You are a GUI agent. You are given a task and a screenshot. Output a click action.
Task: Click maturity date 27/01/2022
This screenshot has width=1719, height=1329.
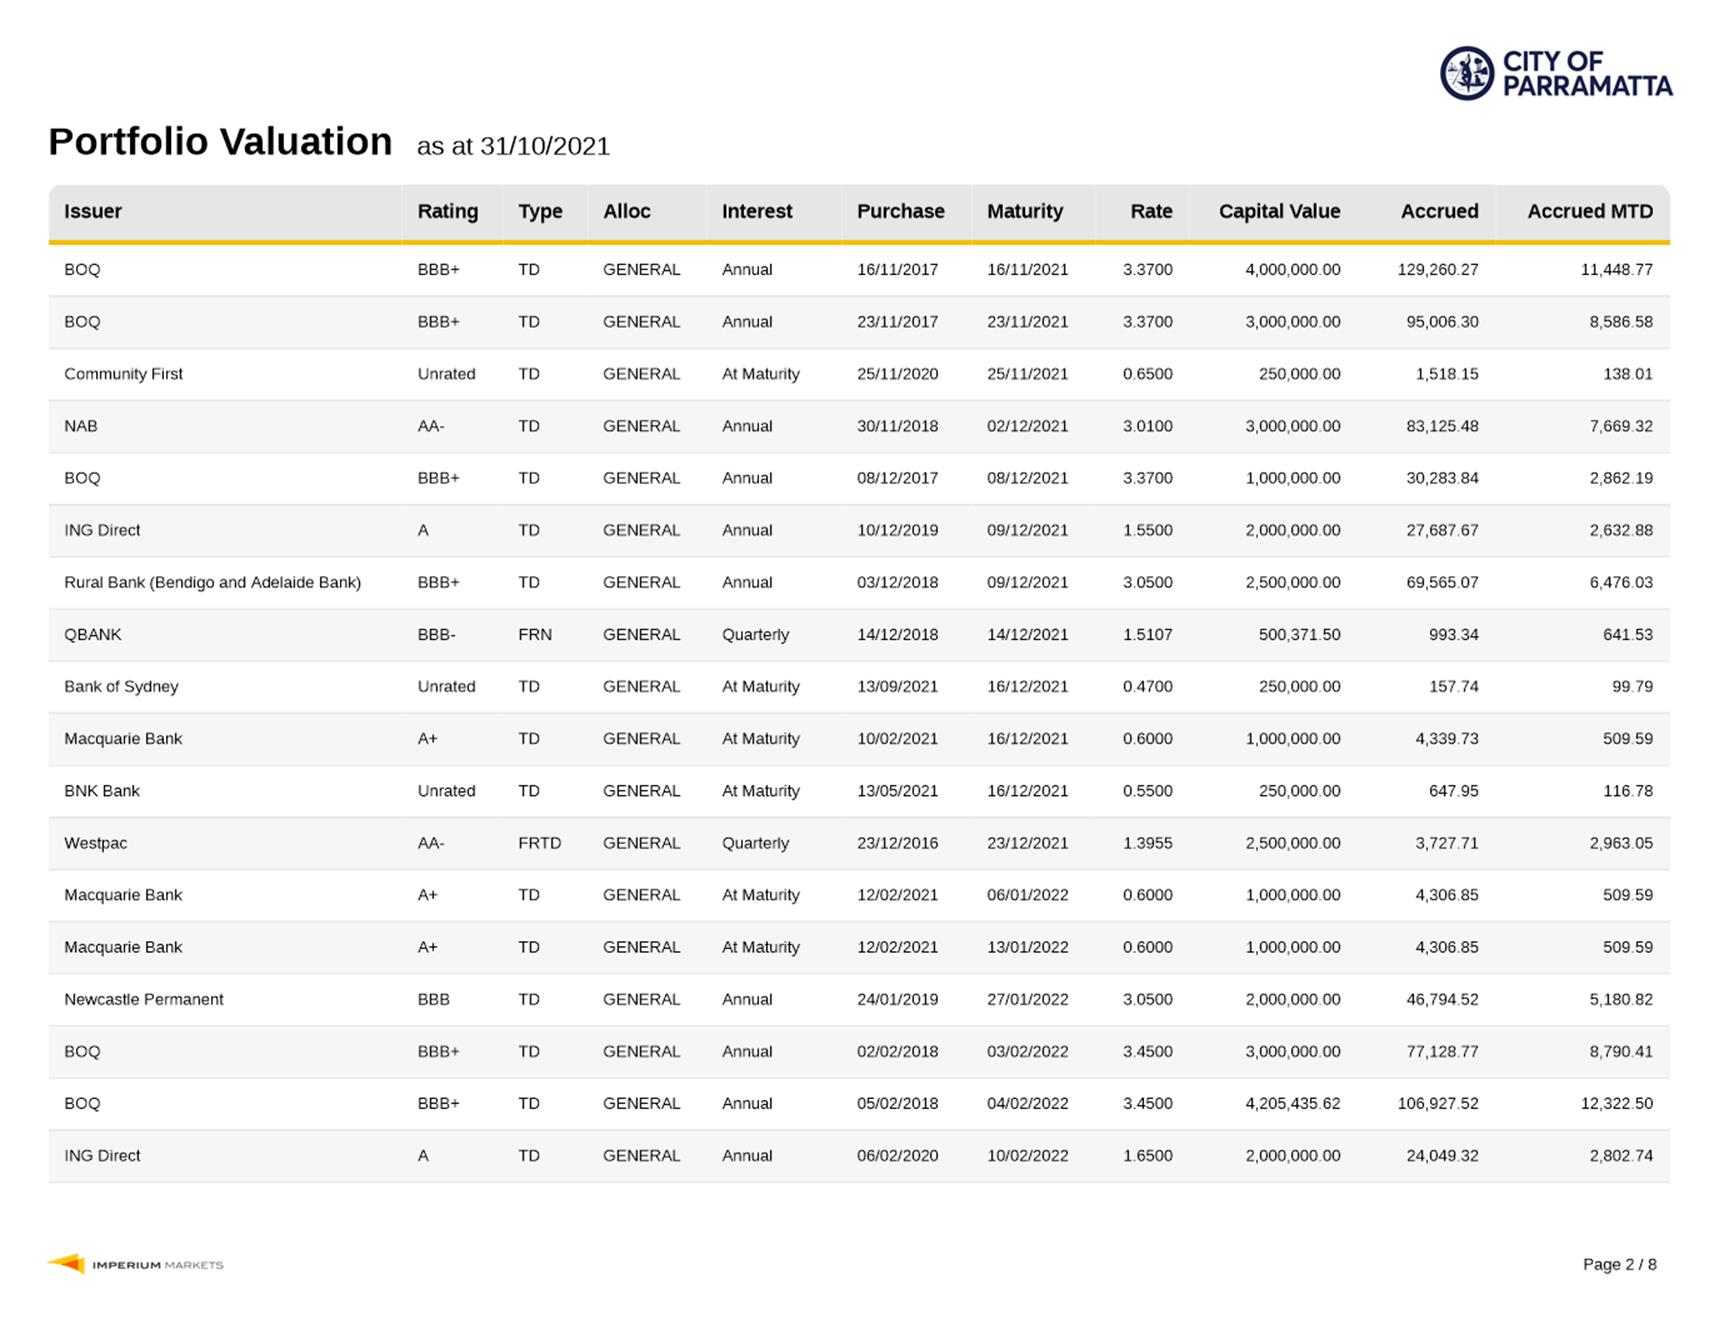coord(1027,999)
